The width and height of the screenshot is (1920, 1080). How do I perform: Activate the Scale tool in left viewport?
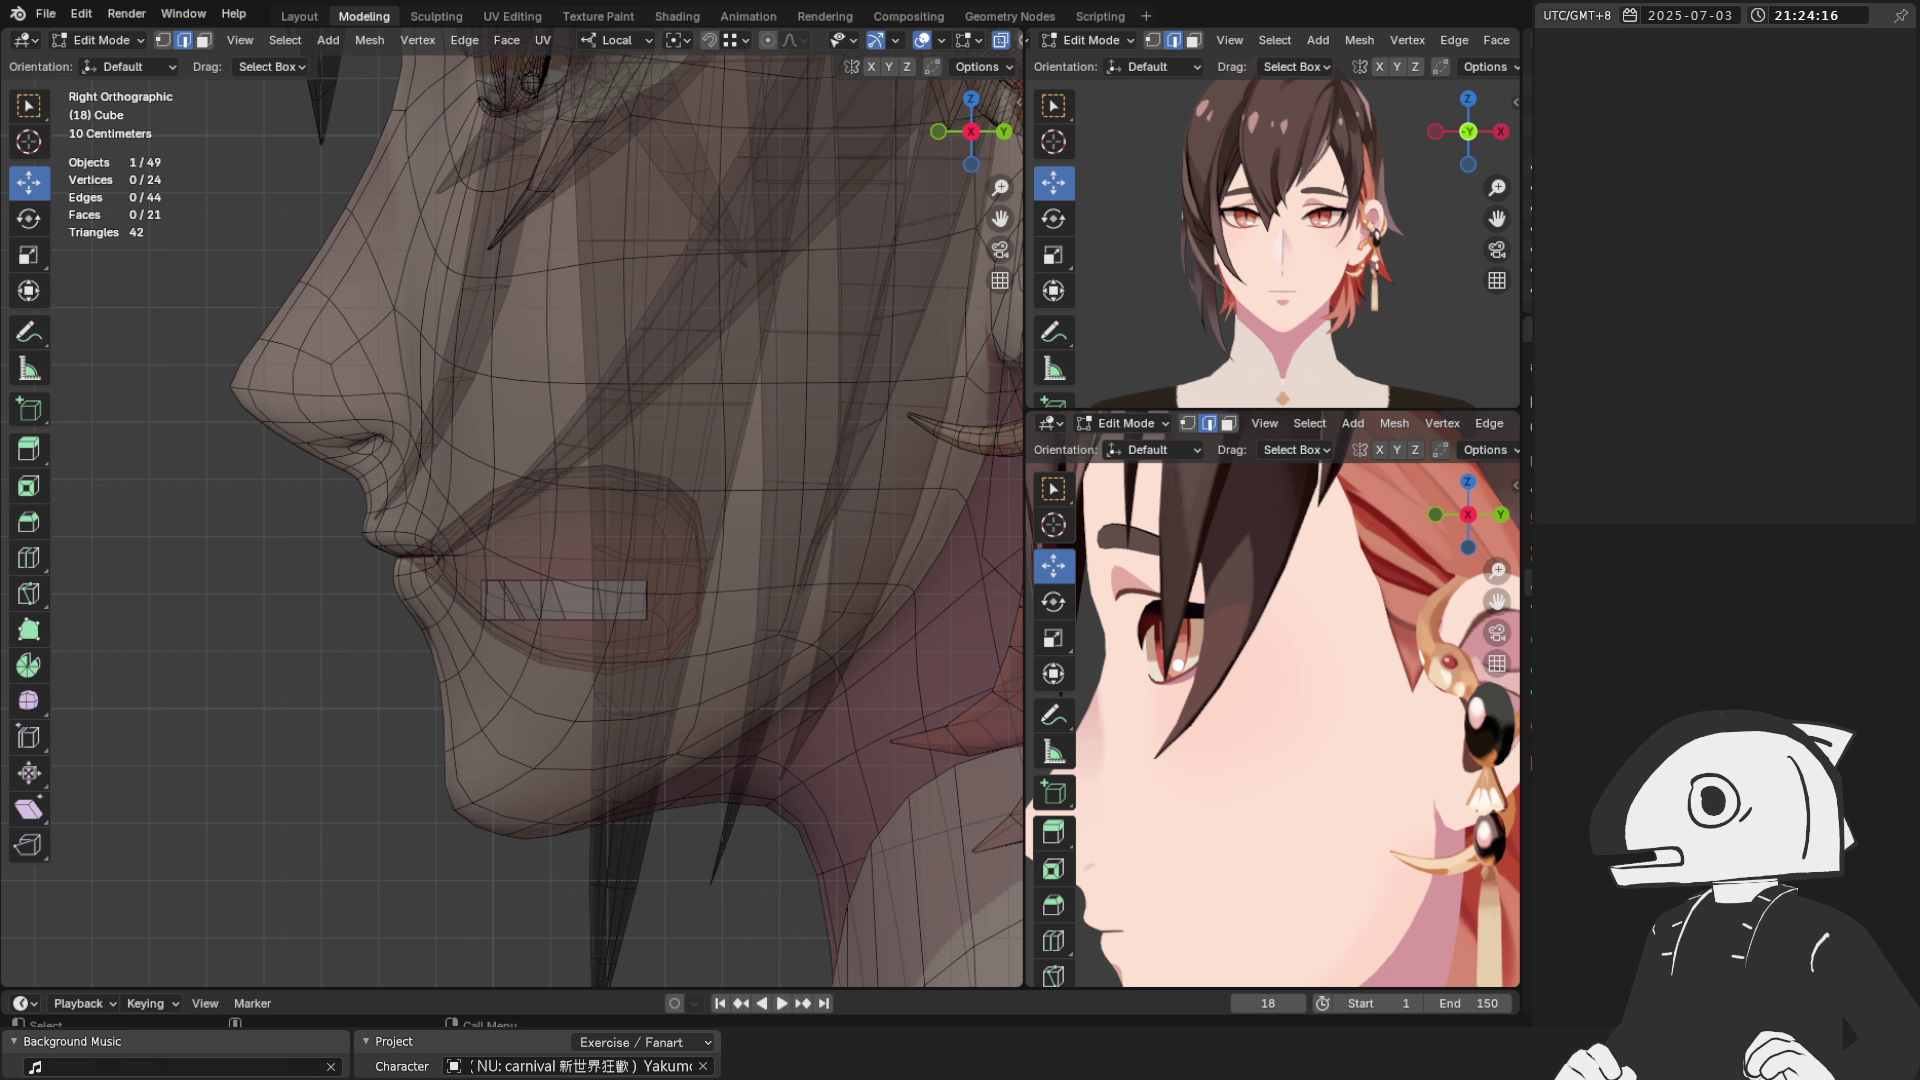[x=29, y=255]
